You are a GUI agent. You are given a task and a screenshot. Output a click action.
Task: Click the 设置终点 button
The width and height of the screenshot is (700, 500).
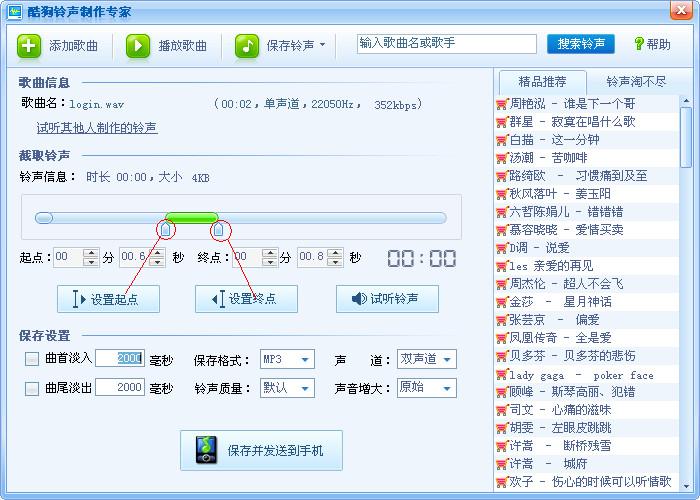point(246,299)
